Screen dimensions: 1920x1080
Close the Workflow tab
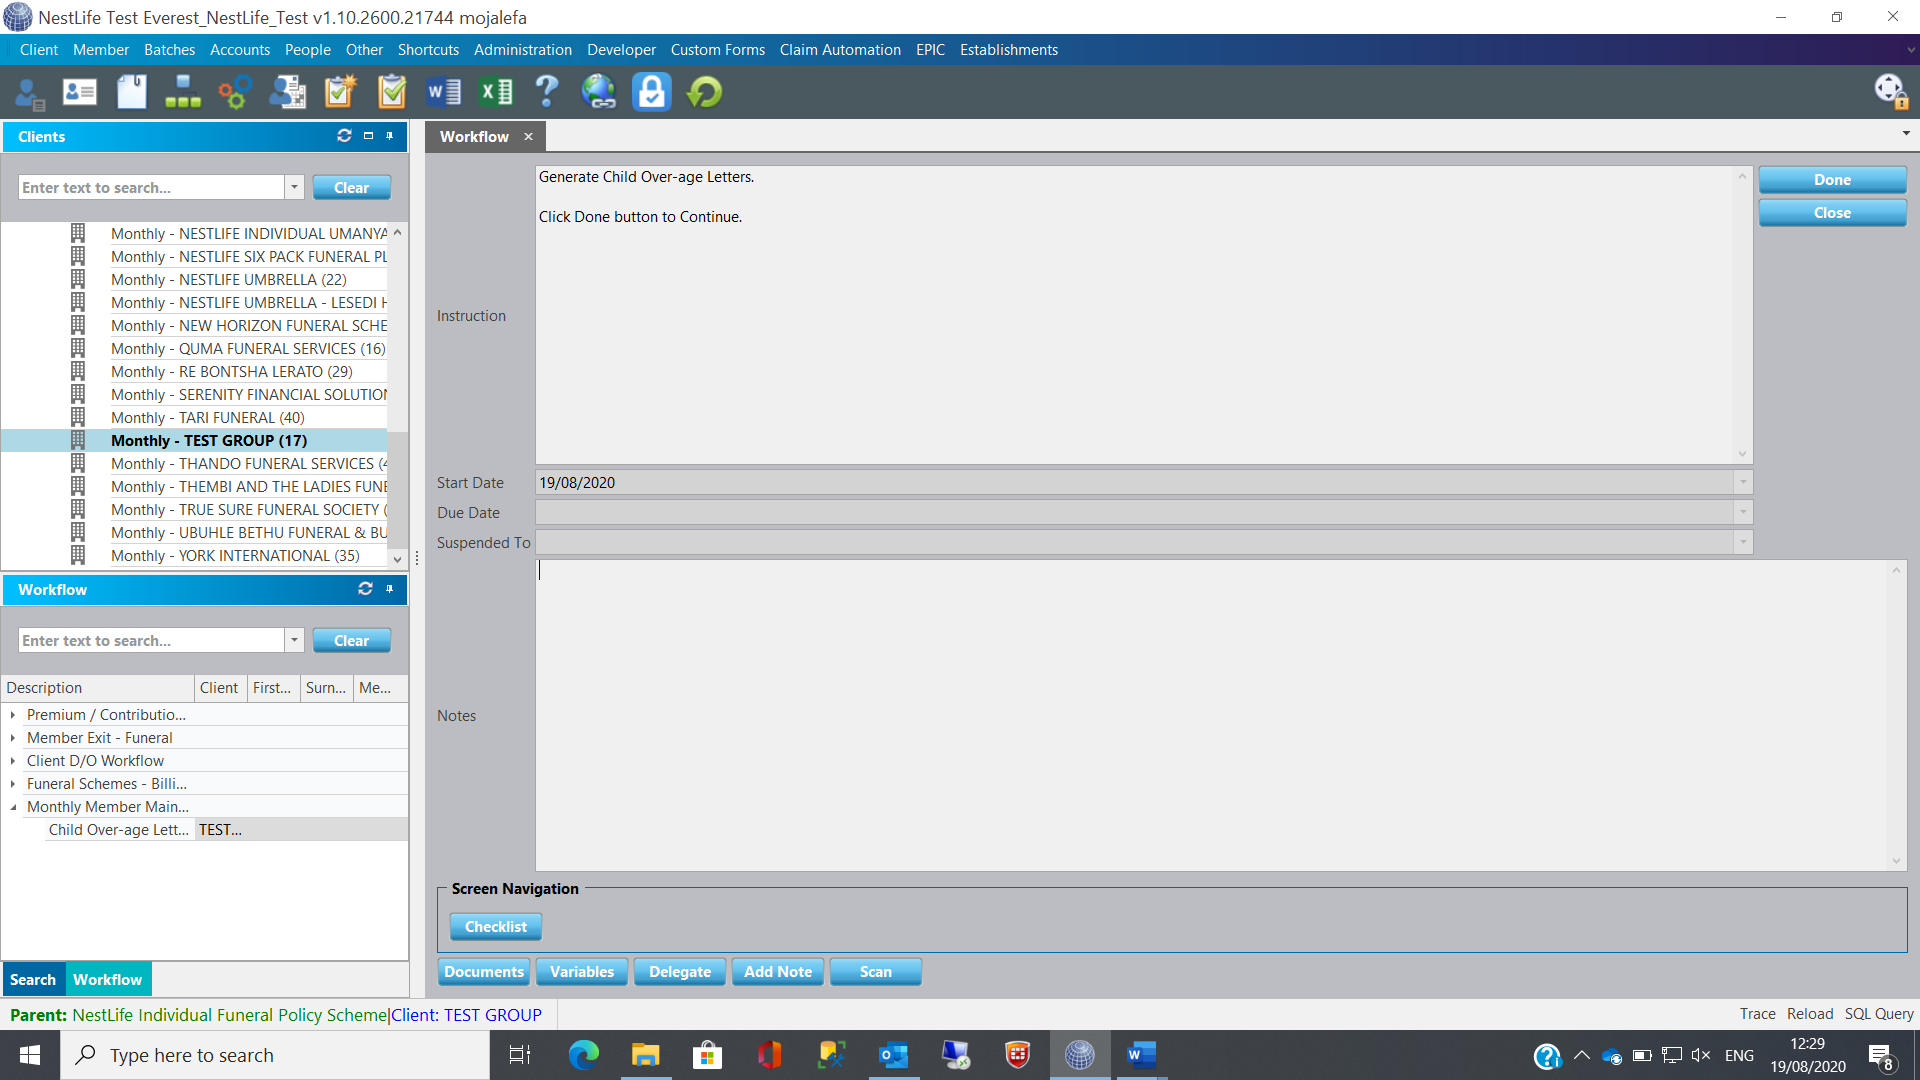point(528,137)
